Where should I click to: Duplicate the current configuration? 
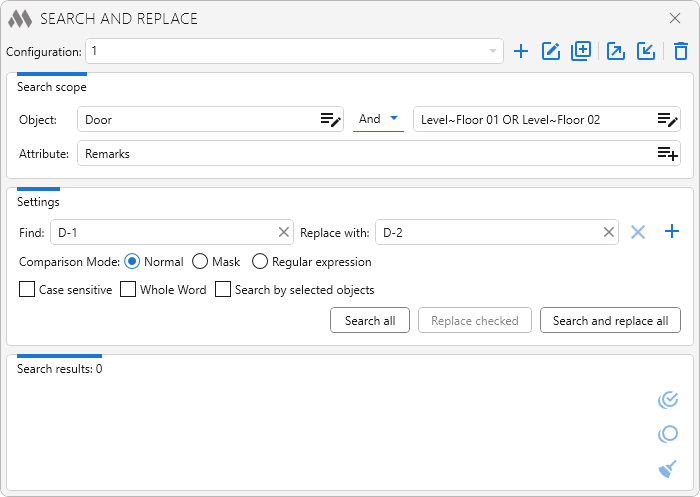point(581,51)
